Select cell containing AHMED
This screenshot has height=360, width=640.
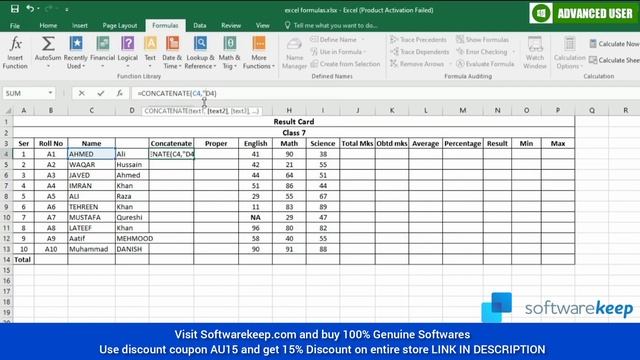click(x=91, y=154)
